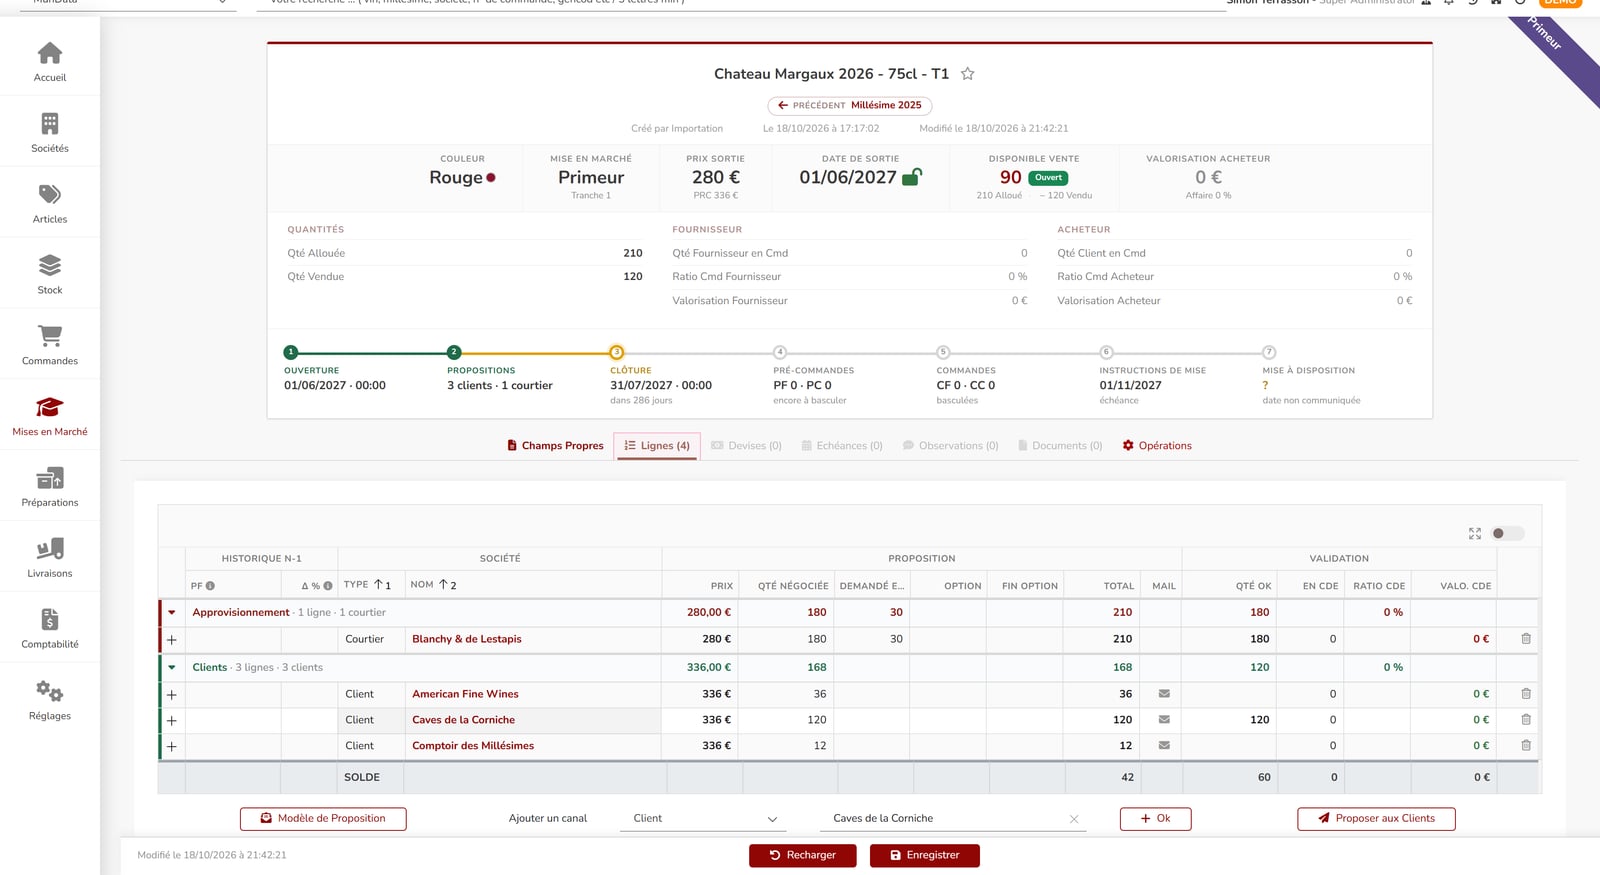The height and width of the screenshot is (875, 1600).
Task: Click the Ouvert status badge
Action: pyautogui.click(x=1048, y=178)
